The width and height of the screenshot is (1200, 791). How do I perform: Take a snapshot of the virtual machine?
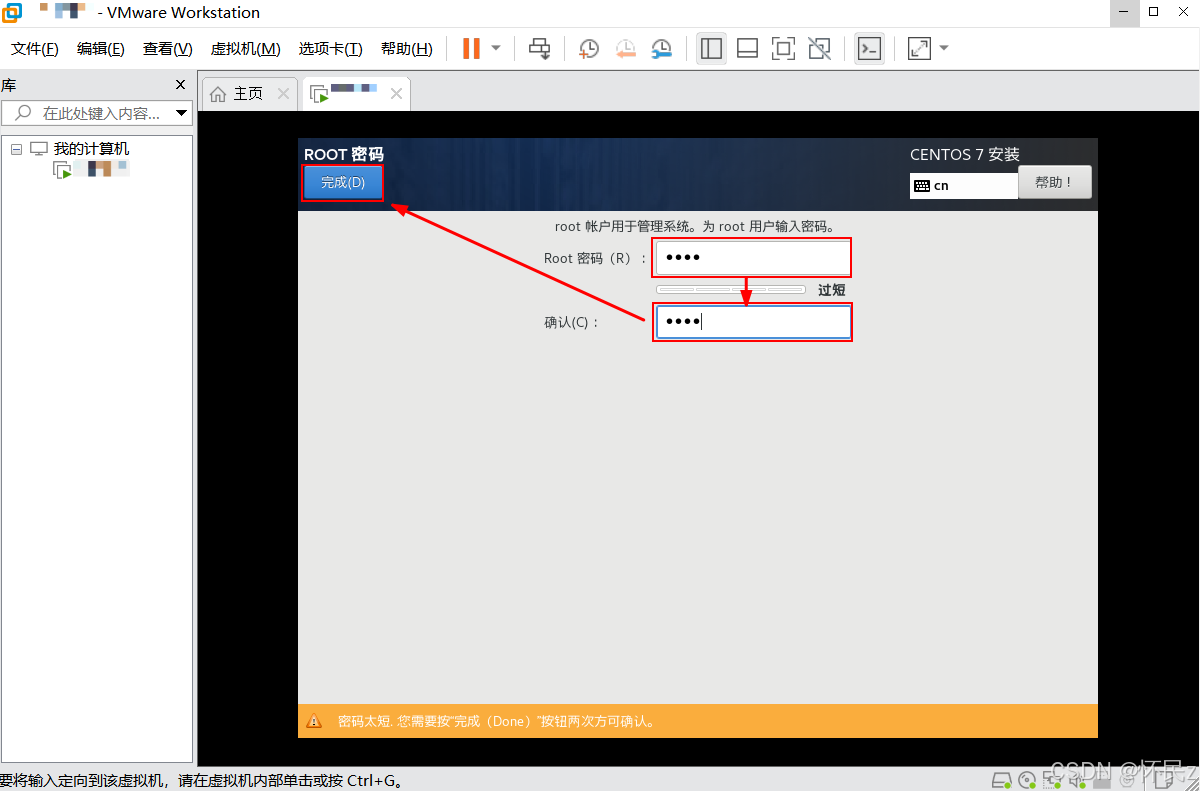pos(589,48)
